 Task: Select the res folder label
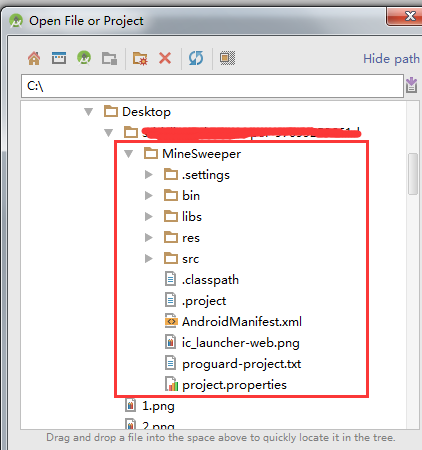(x=191, y=238)
